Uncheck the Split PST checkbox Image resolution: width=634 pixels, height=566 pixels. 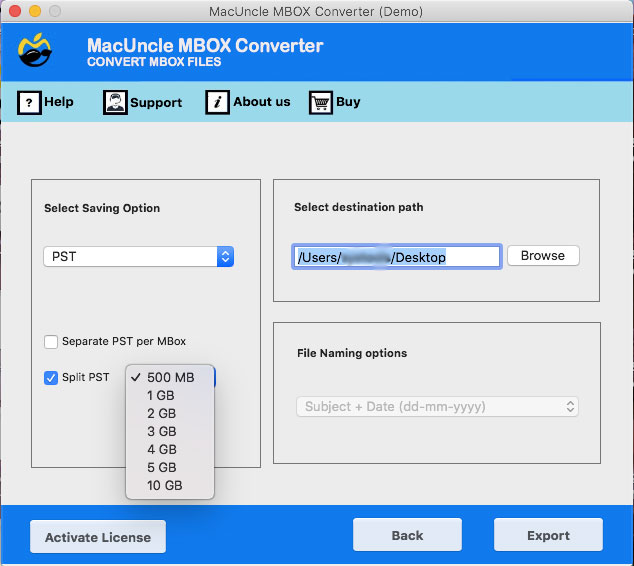[x=51, y=378]
